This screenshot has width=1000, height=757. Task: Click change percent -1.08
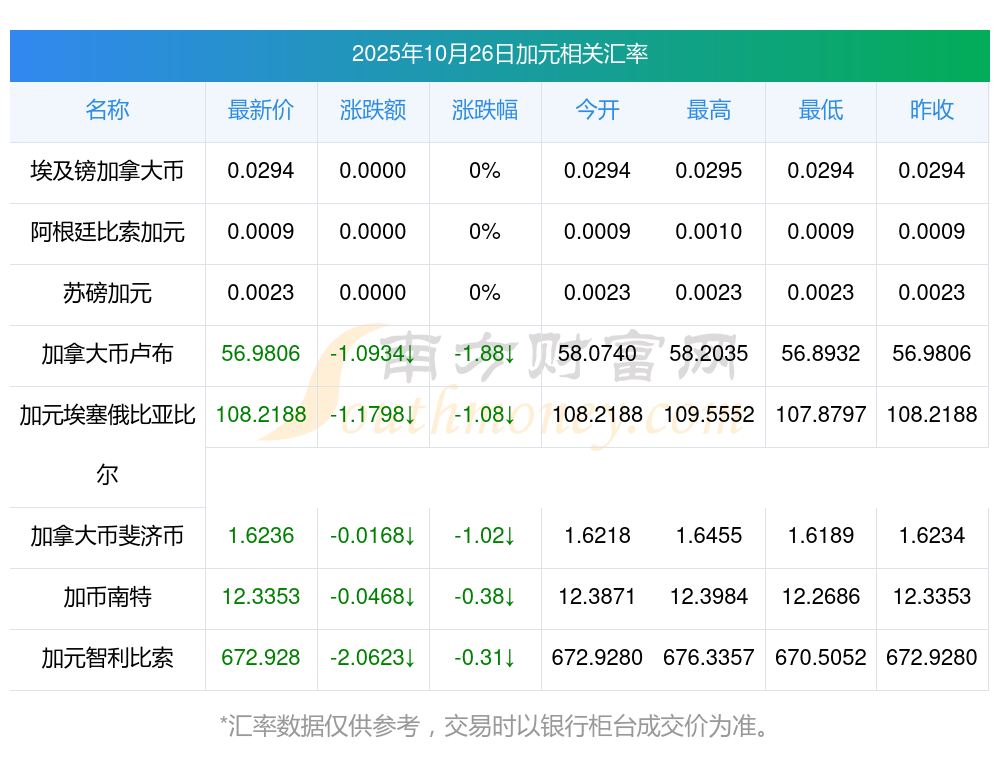click(485, 415)
